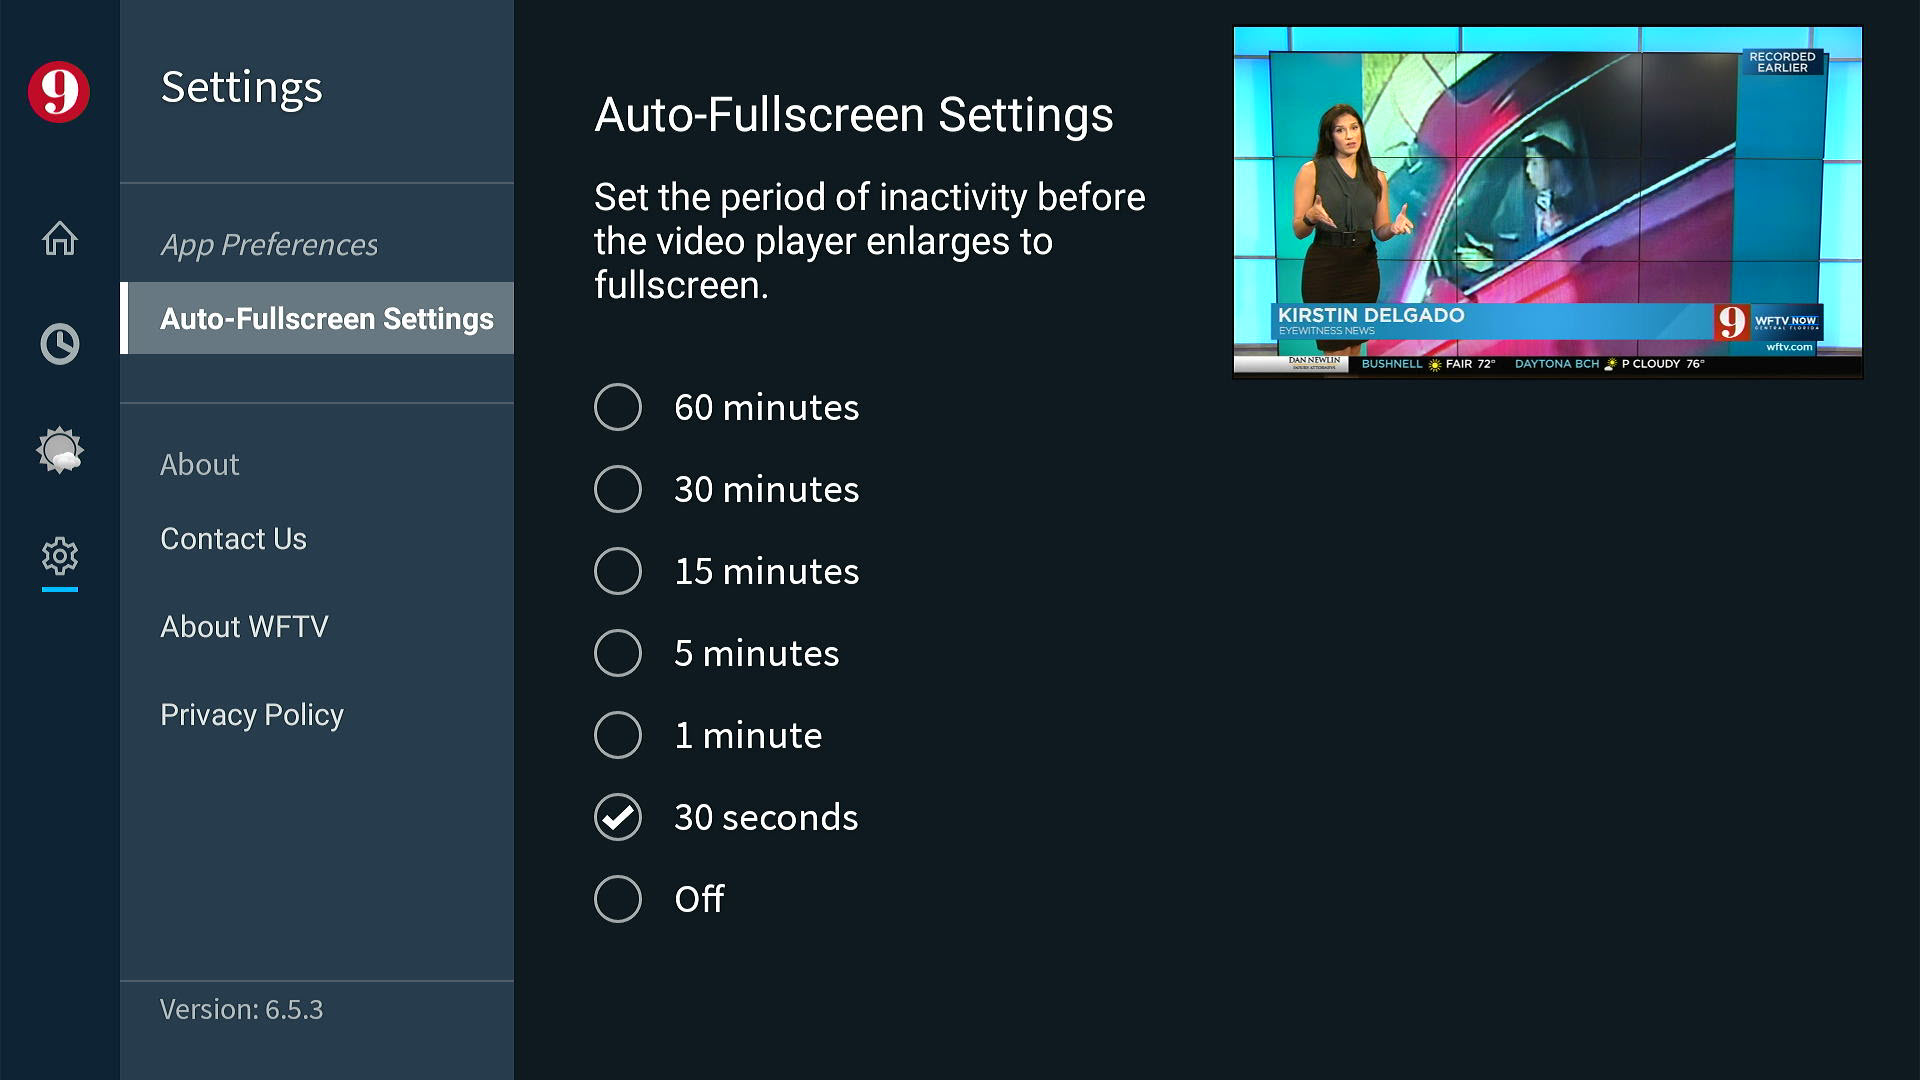Open the Home icon in sidebar

(60, 238)
